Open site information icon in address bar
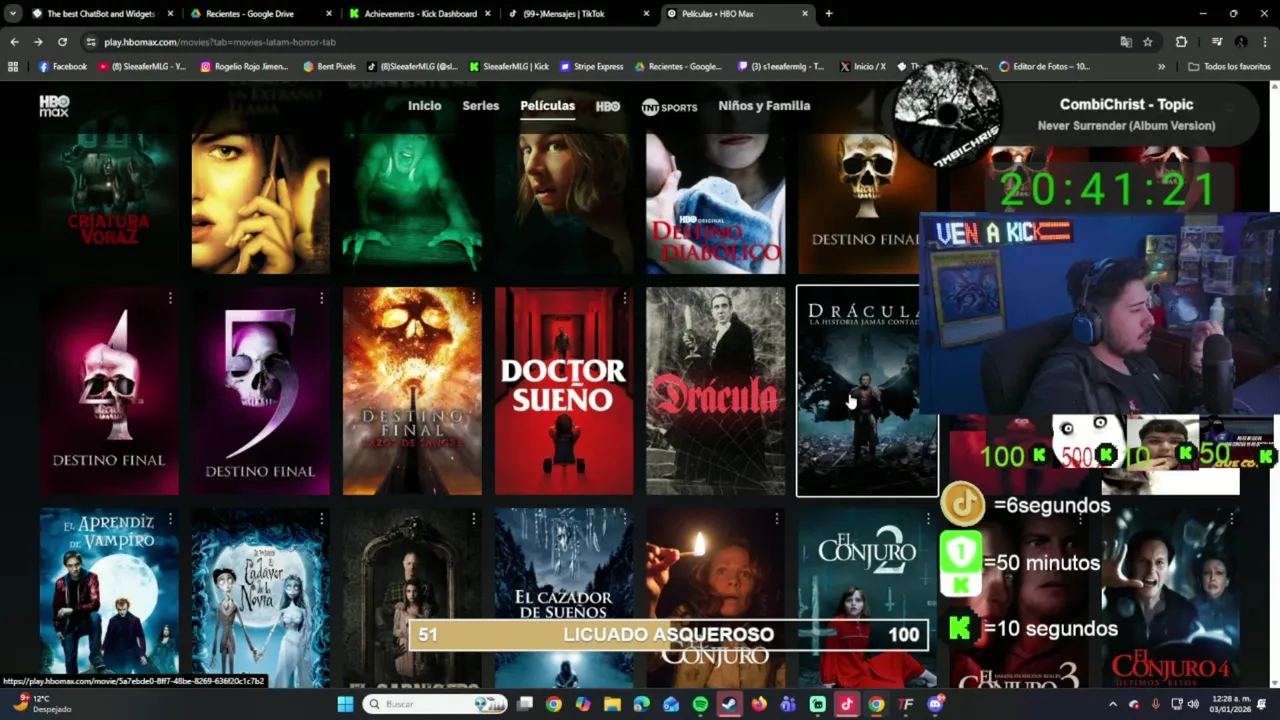Viewport: 1280px width, 720px height. pyautogui.click(x=91, y=42)
